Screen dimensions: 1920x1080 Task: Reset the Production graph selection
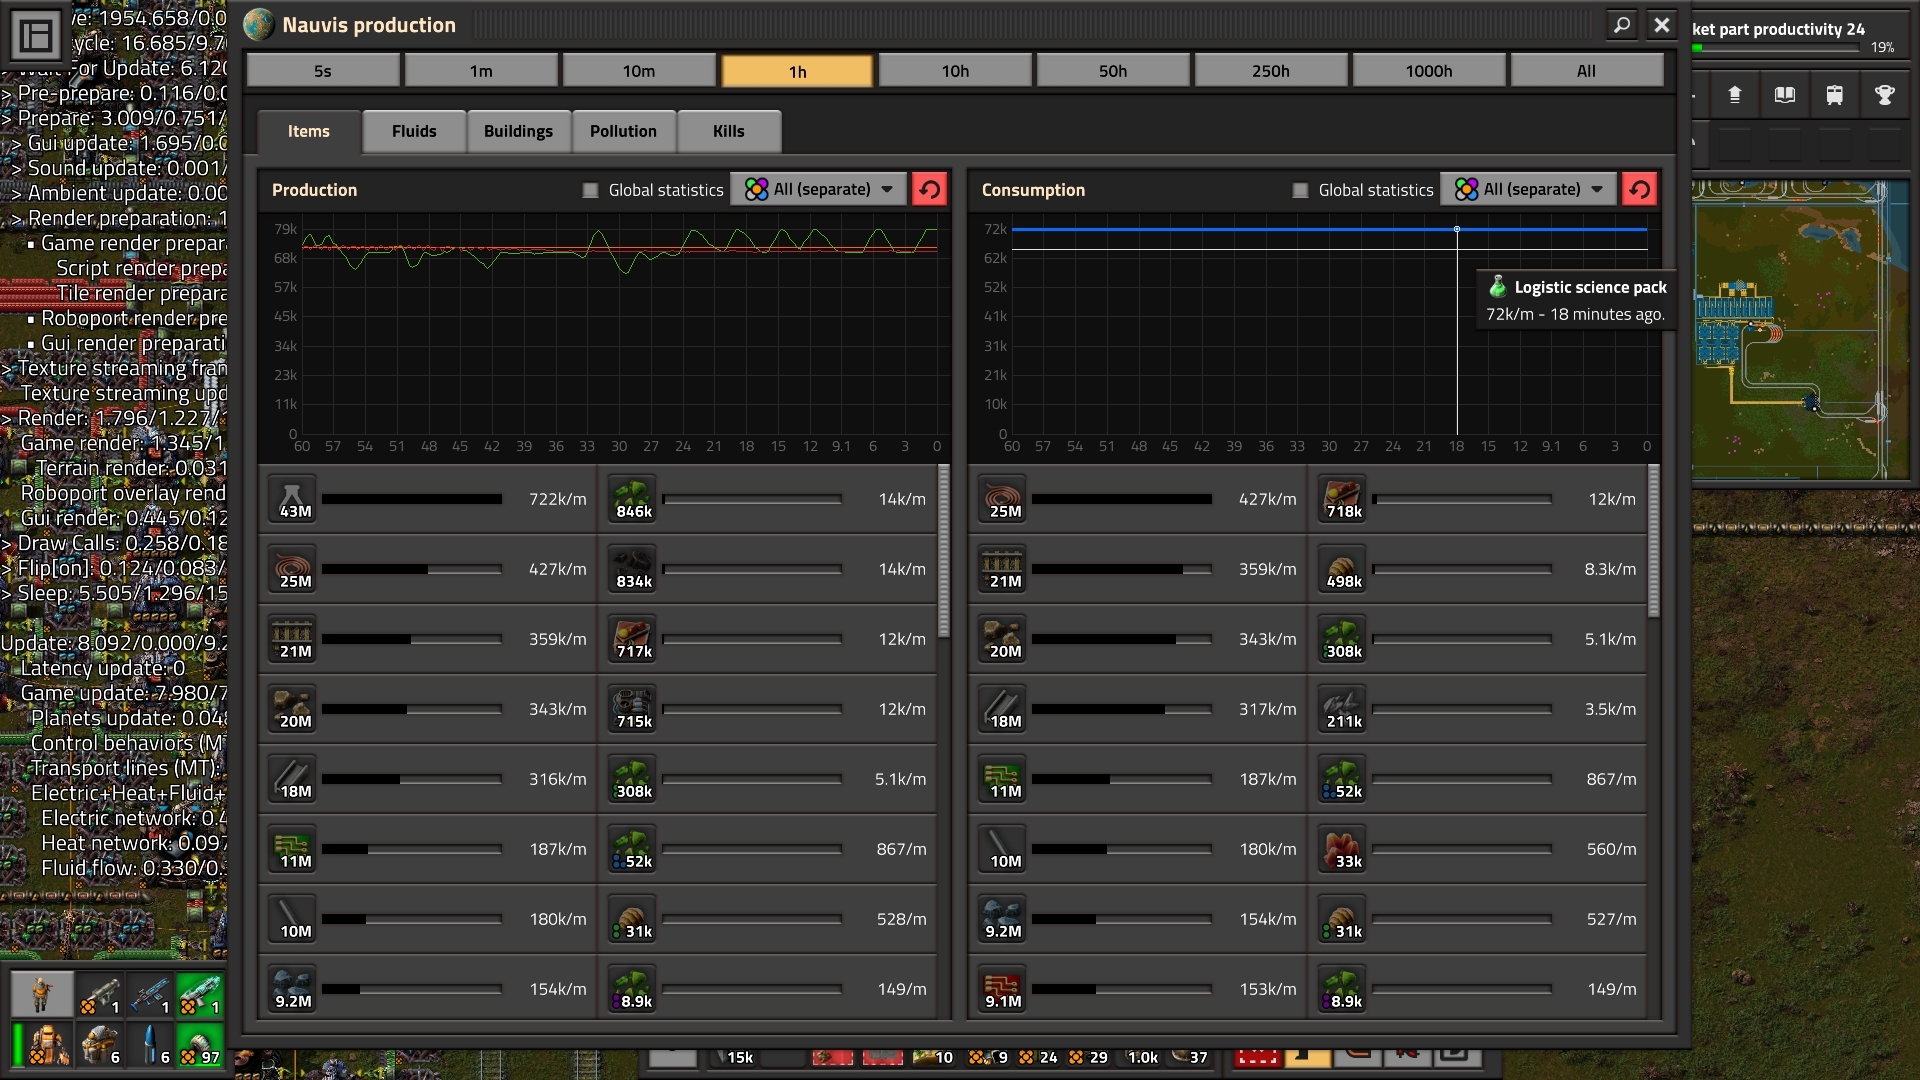coord(930,189)
